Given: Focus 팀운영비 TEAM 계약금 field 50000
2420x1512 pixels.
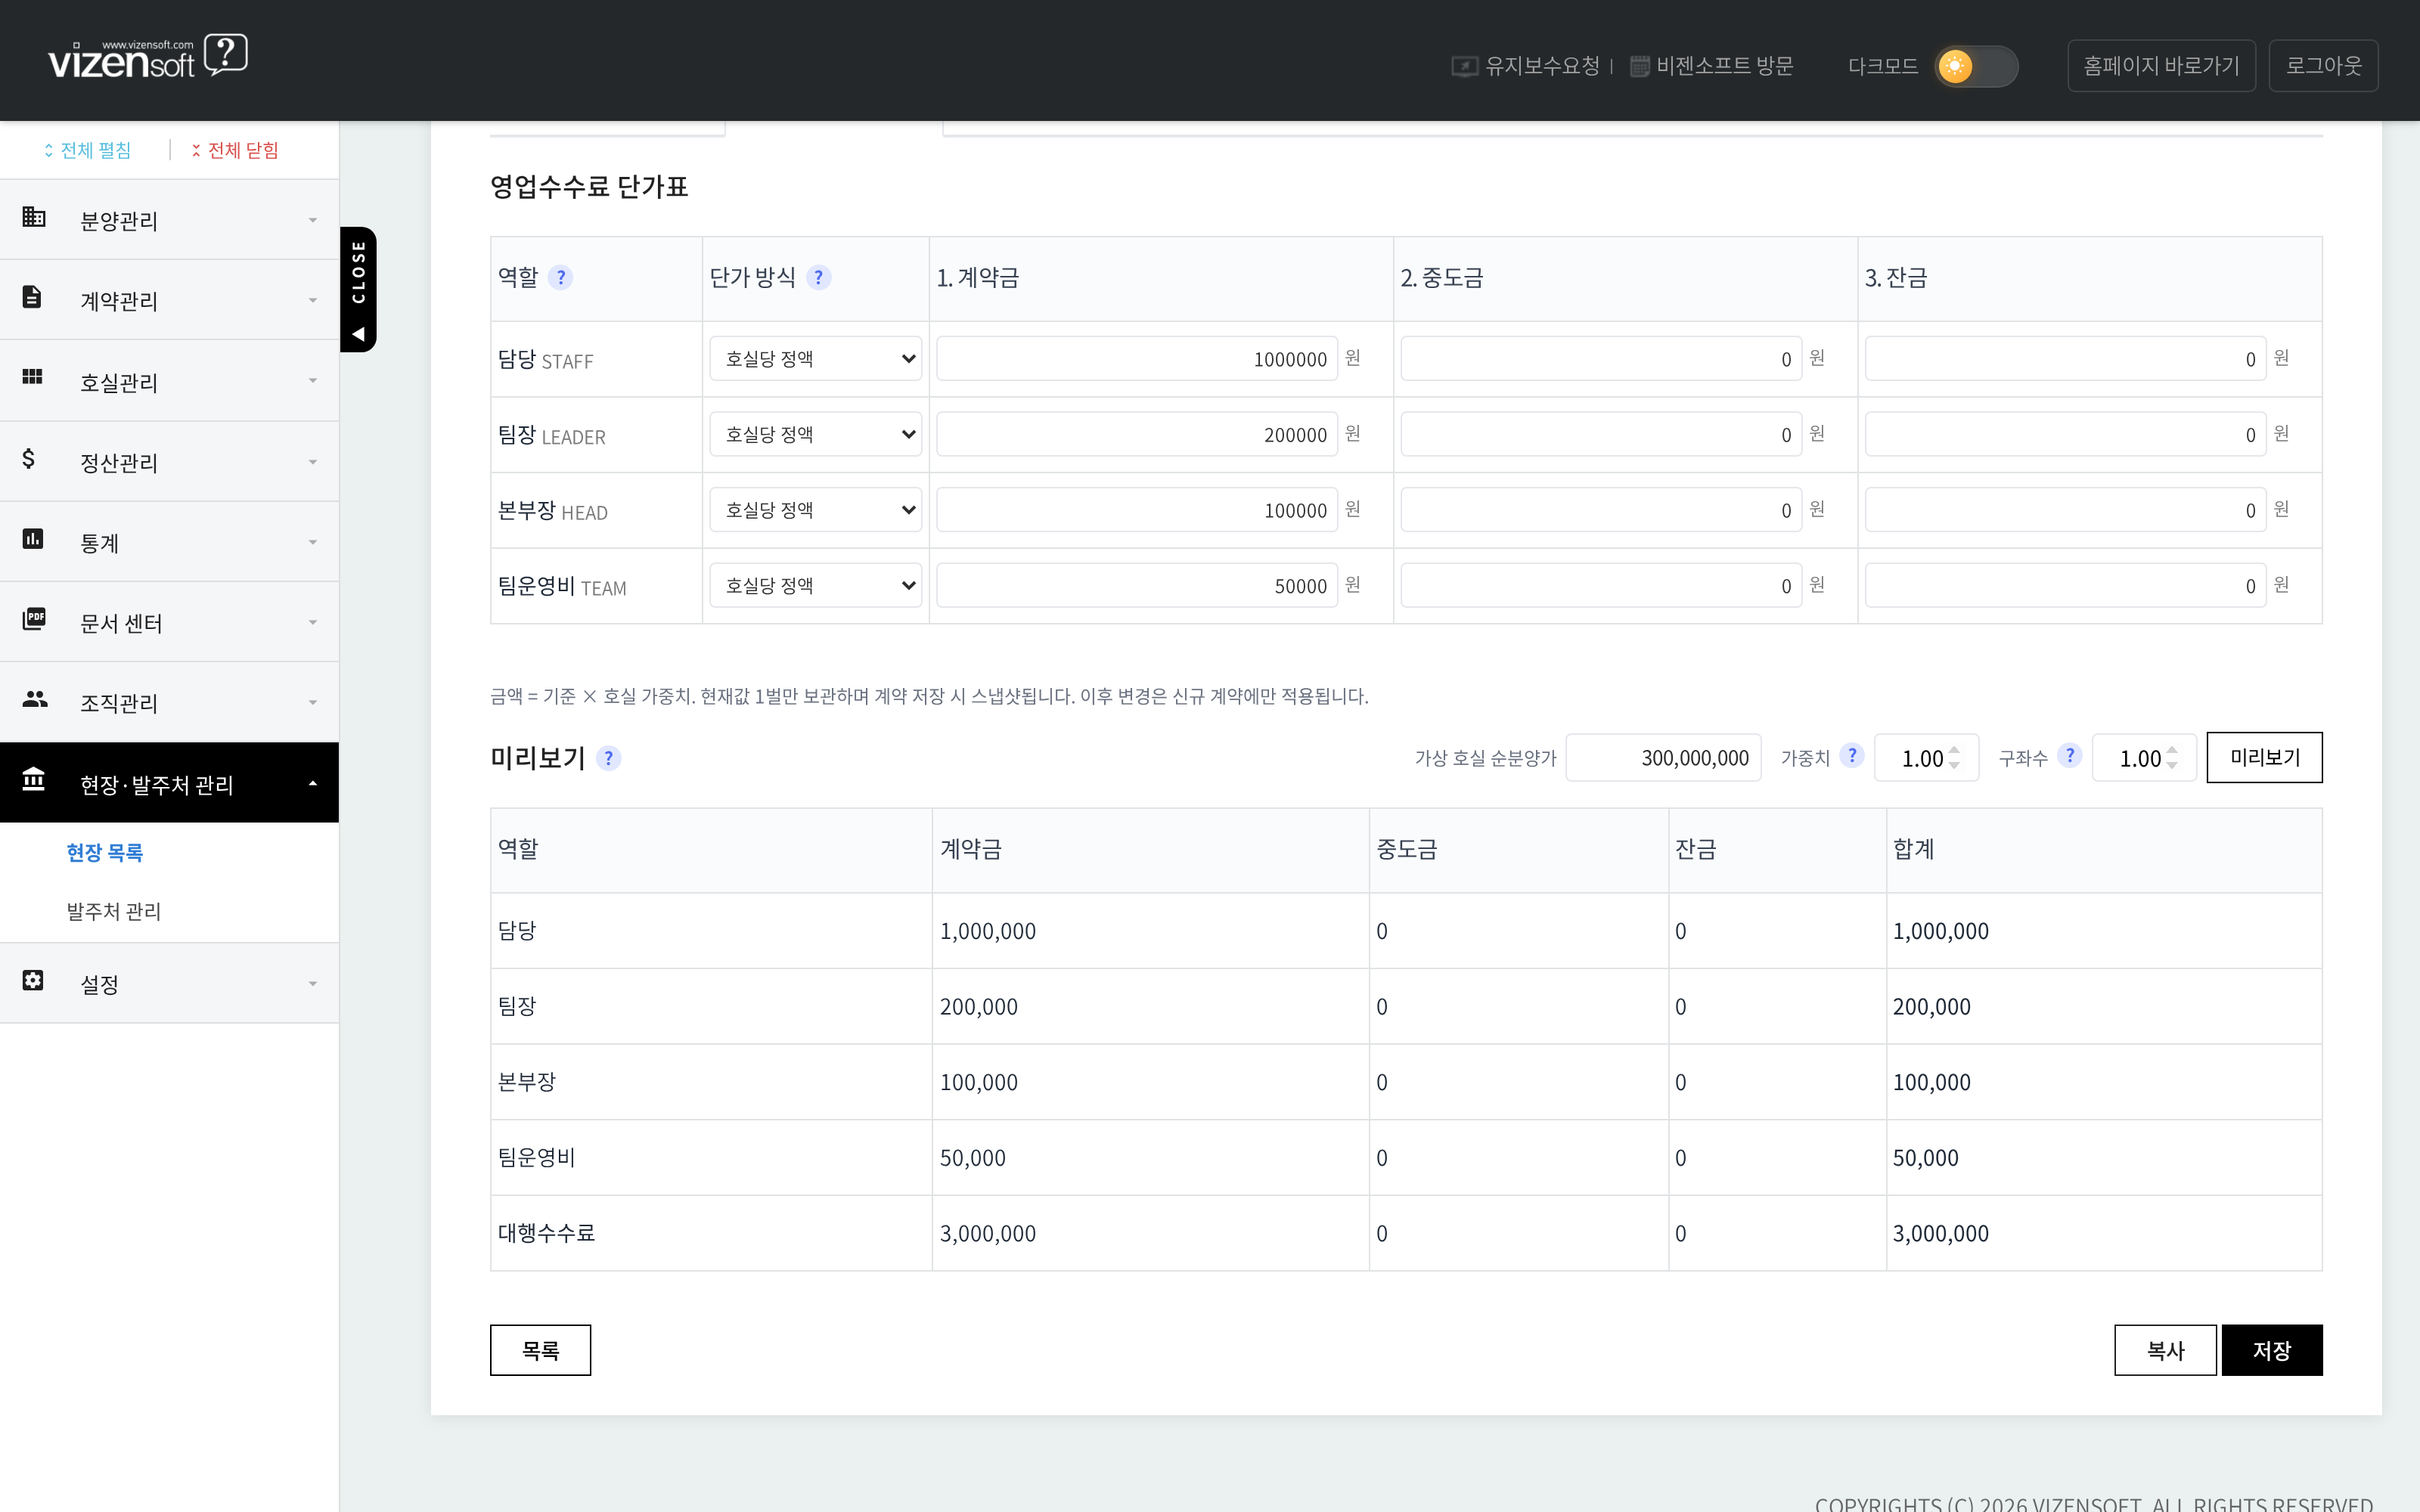Looking at the screenshot, I should [1137, 585].
